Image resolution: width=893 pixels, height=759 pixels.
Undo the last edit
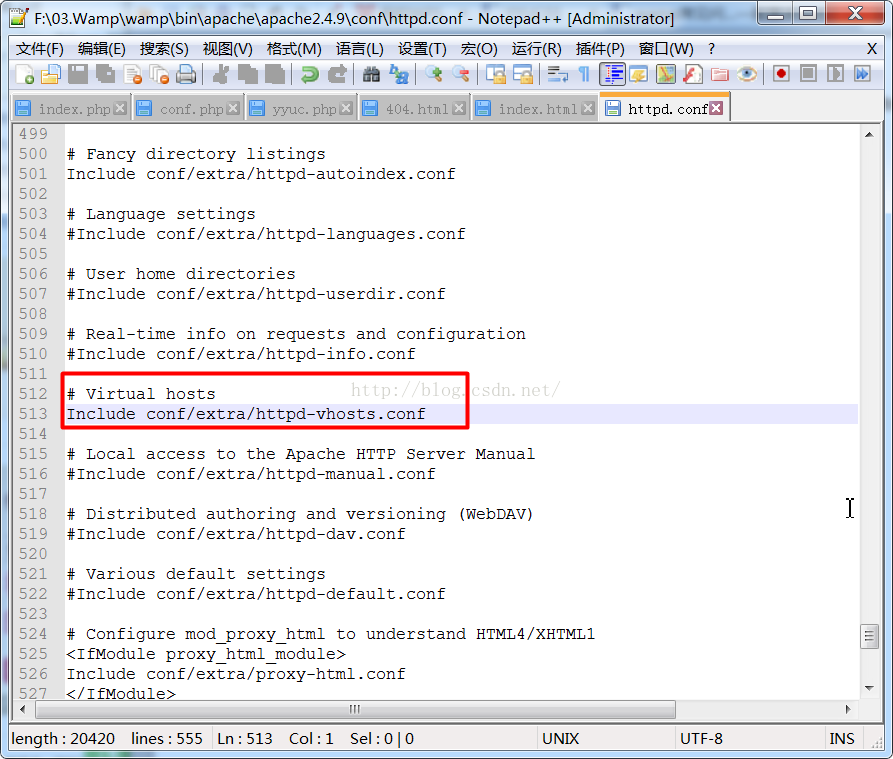[x=309, y=75]
